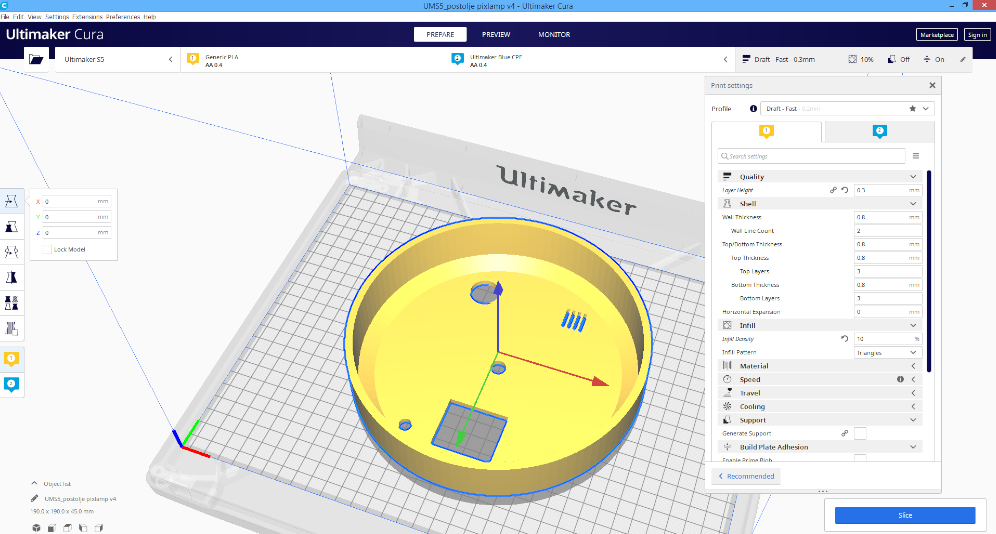Click the Search settings field

811,156
